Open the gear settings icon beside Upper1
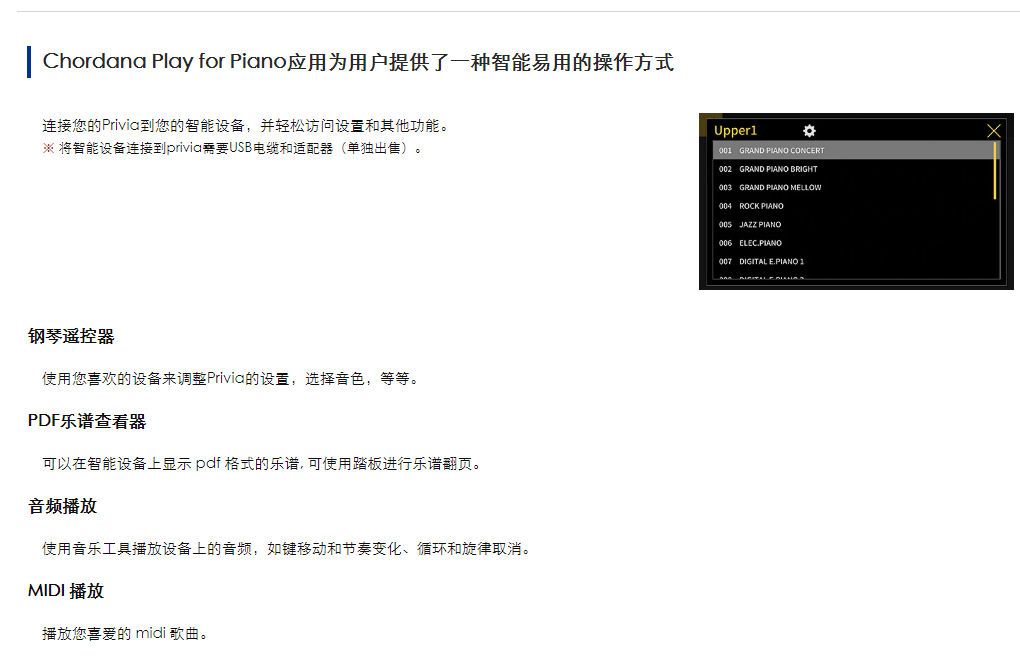Screen dimensions: 1020x660 click(809, 131)
